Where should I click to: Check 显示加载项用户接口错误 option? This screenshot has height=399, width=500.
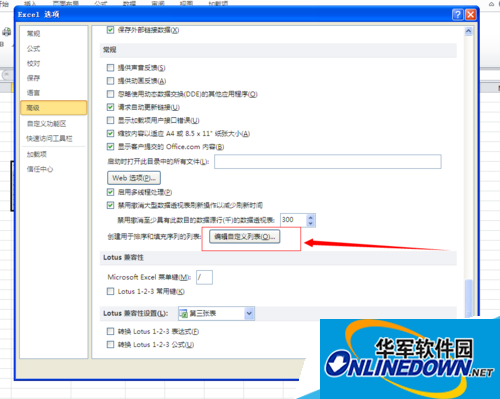coord(110,120)
